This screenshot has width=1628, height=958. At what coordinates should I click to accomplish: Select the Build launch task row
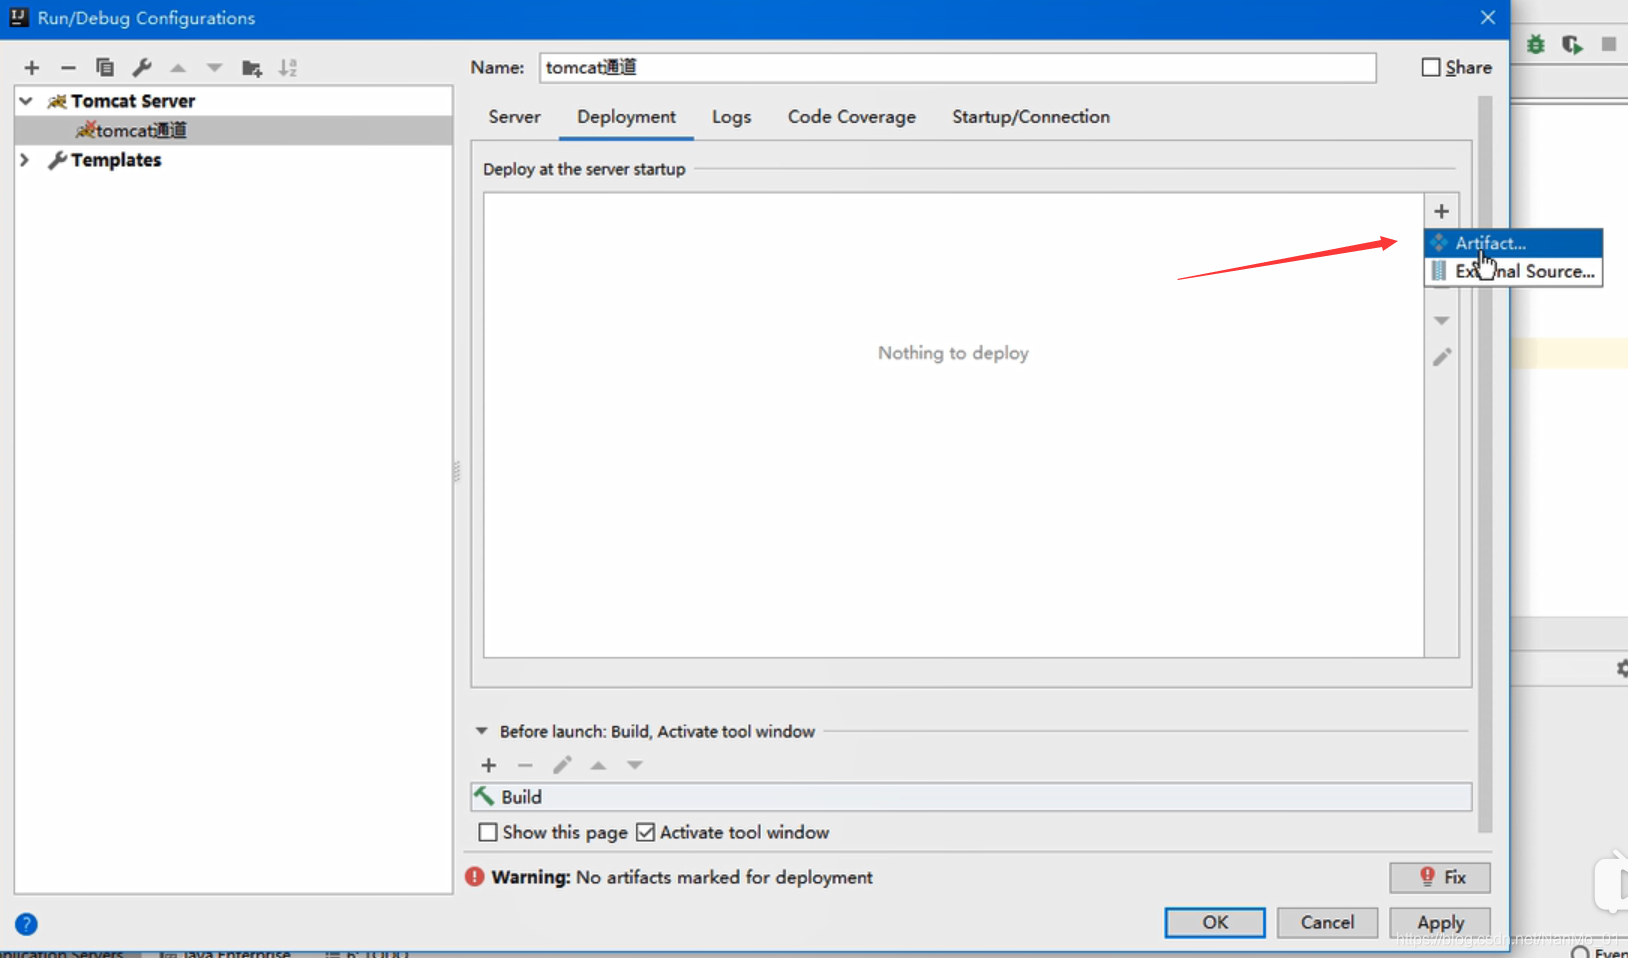tap(971, 797)
